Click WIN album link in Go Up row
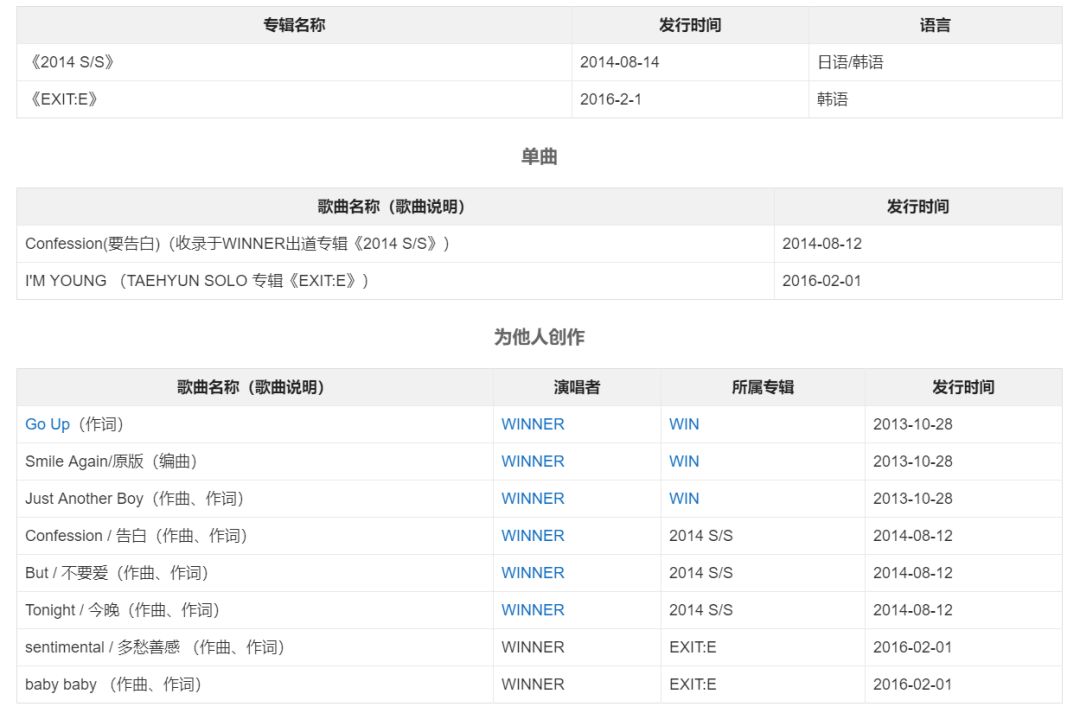1080x713 pixels. pos(684,424)
